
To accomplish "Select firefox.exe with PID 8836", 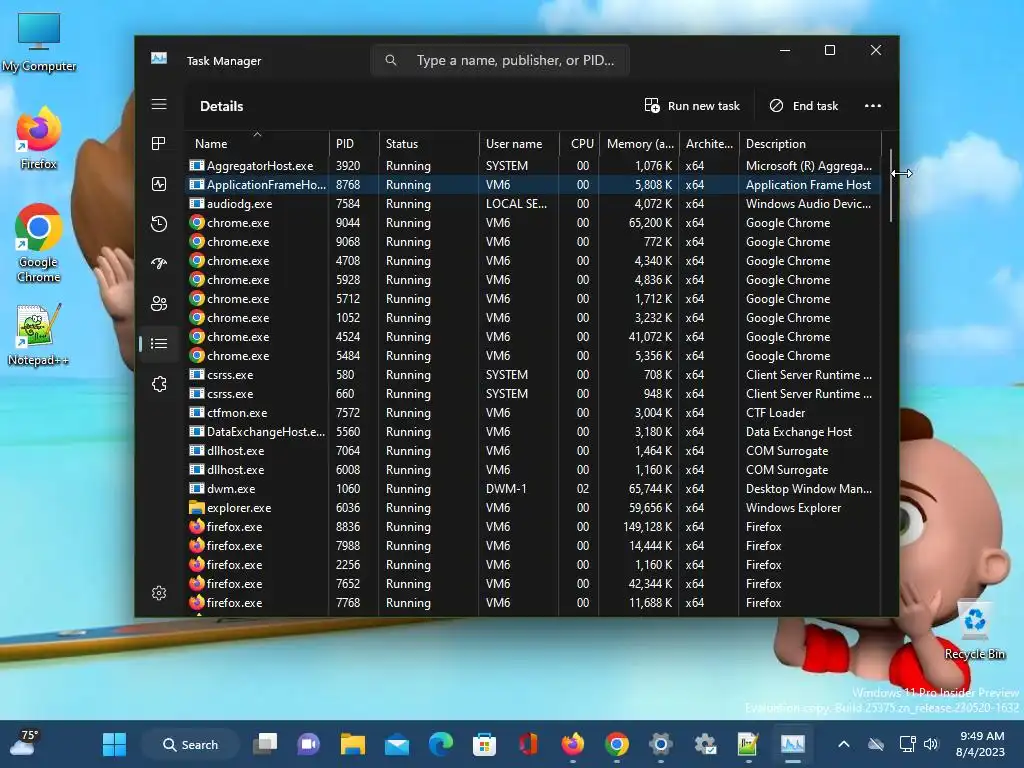I will pos(533,526).
